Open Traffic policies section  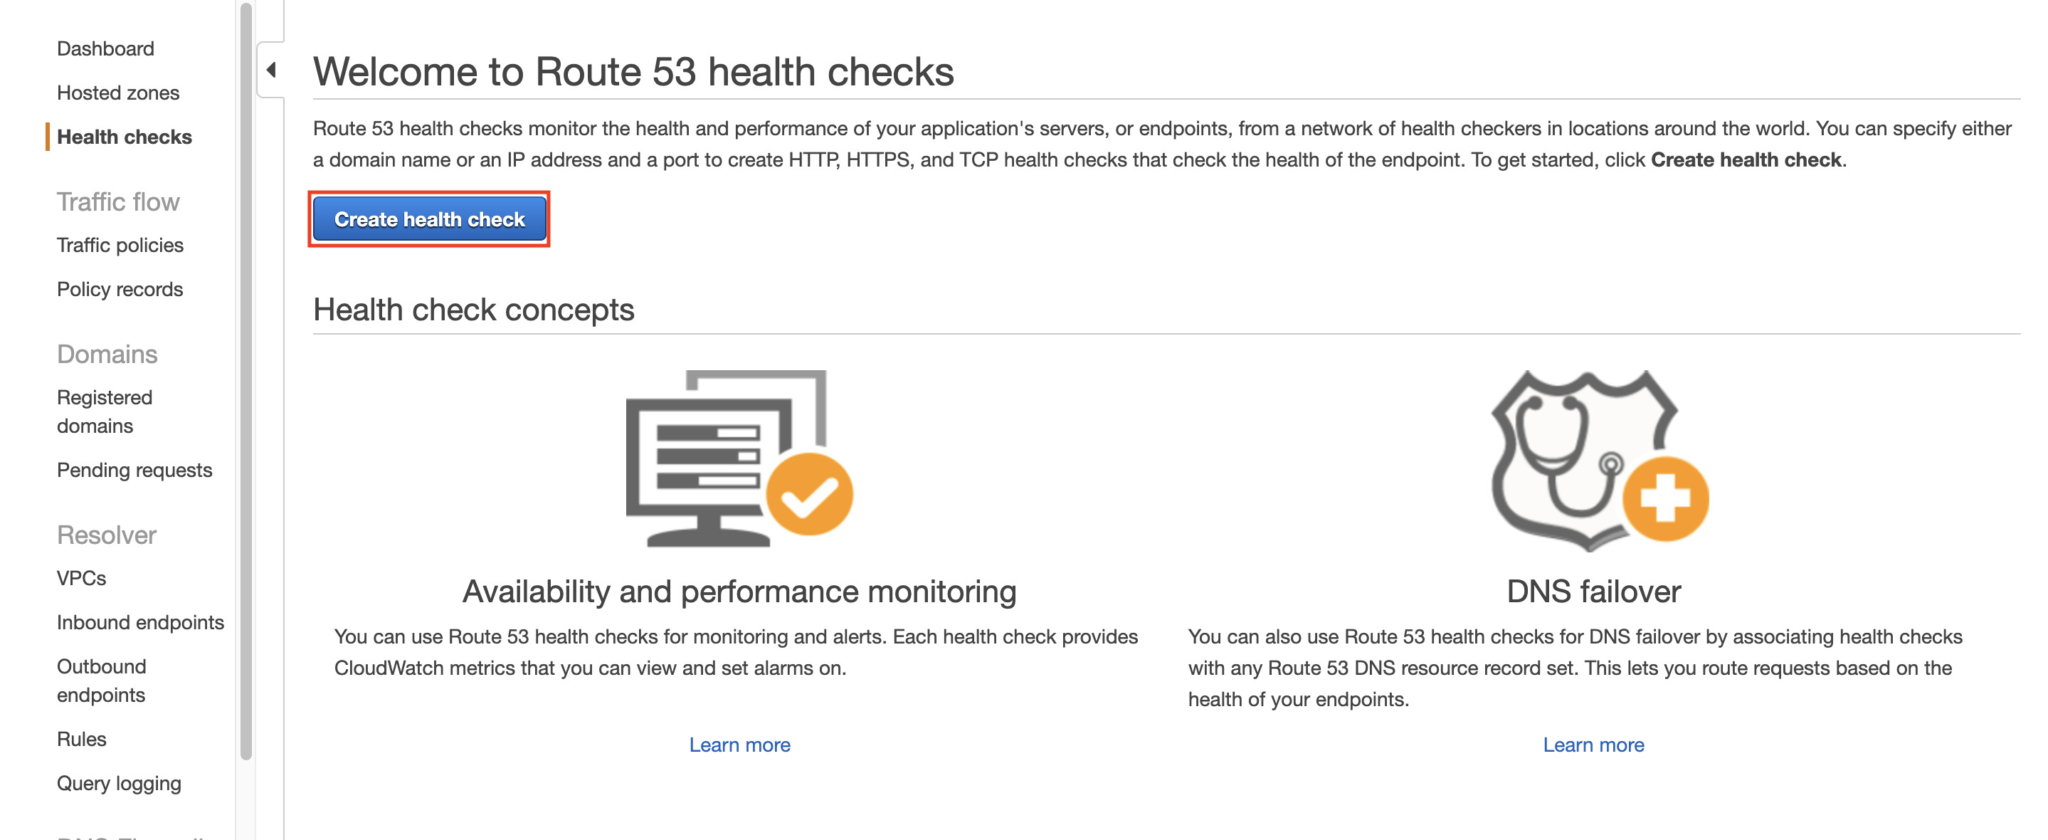(x=120, y=245)
